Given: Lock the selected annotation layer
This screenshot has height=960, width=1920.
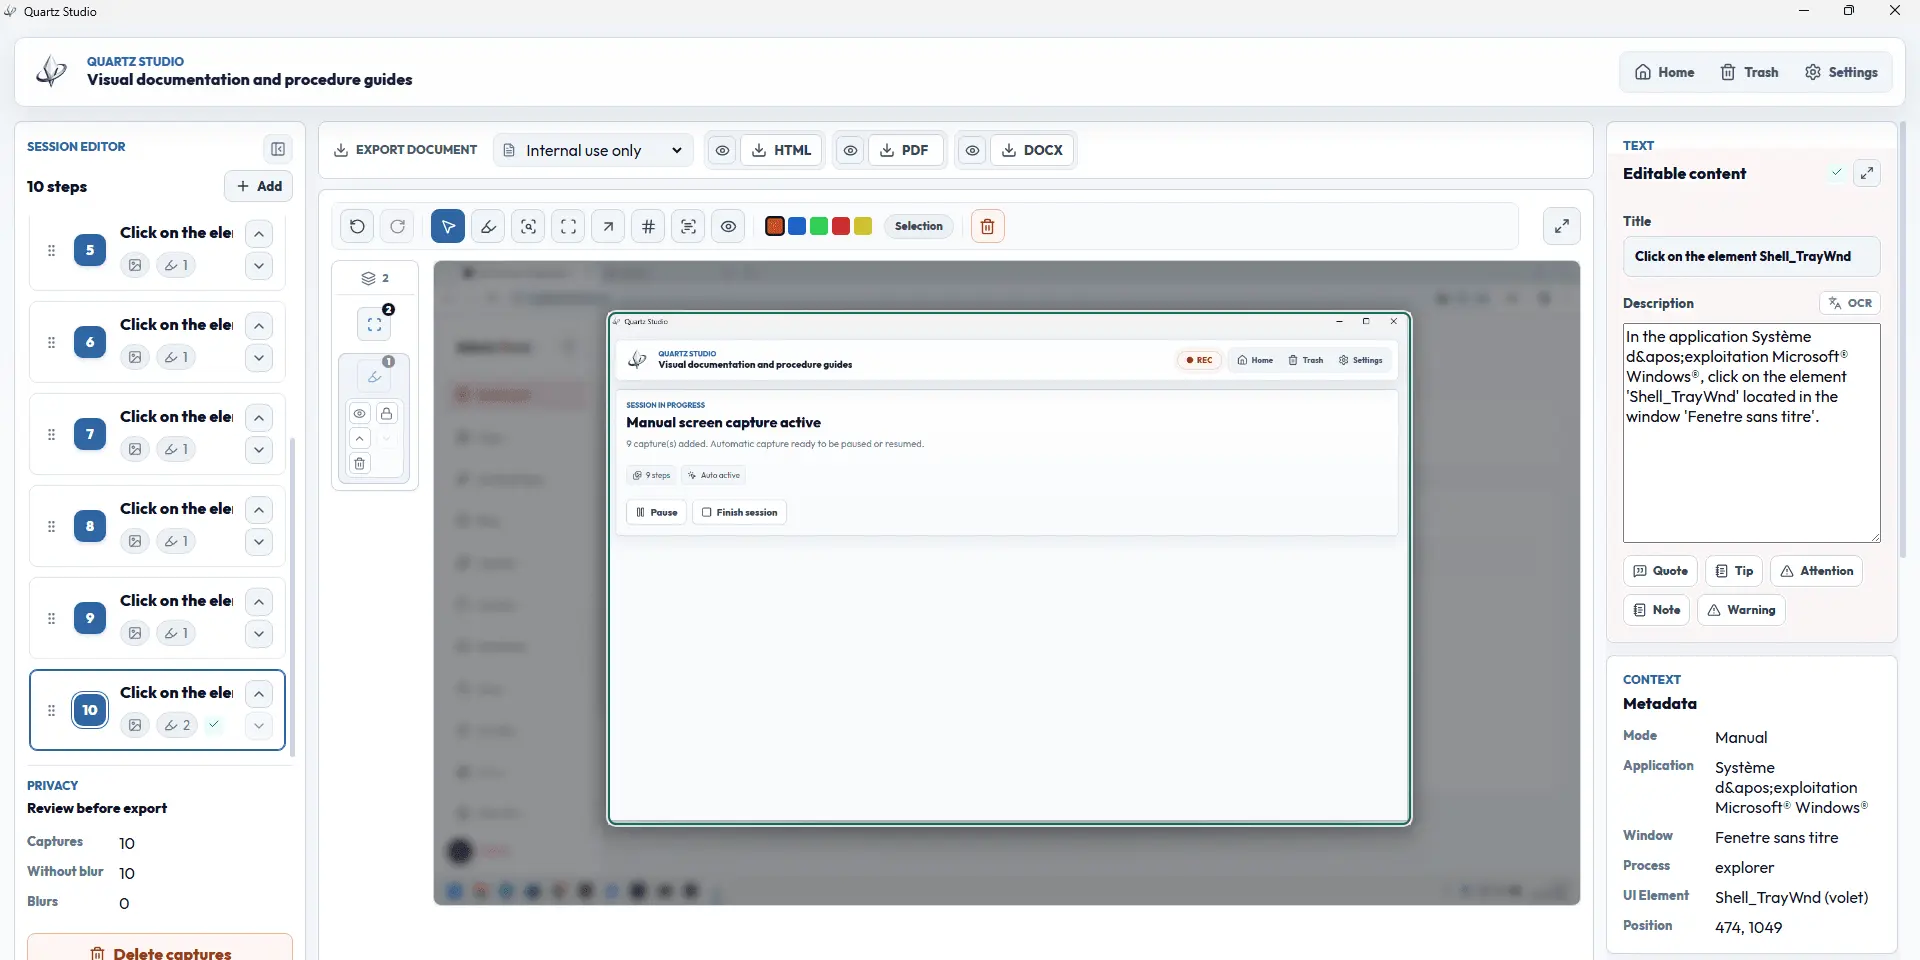Looking at the screenshot, I should point(386,413).
